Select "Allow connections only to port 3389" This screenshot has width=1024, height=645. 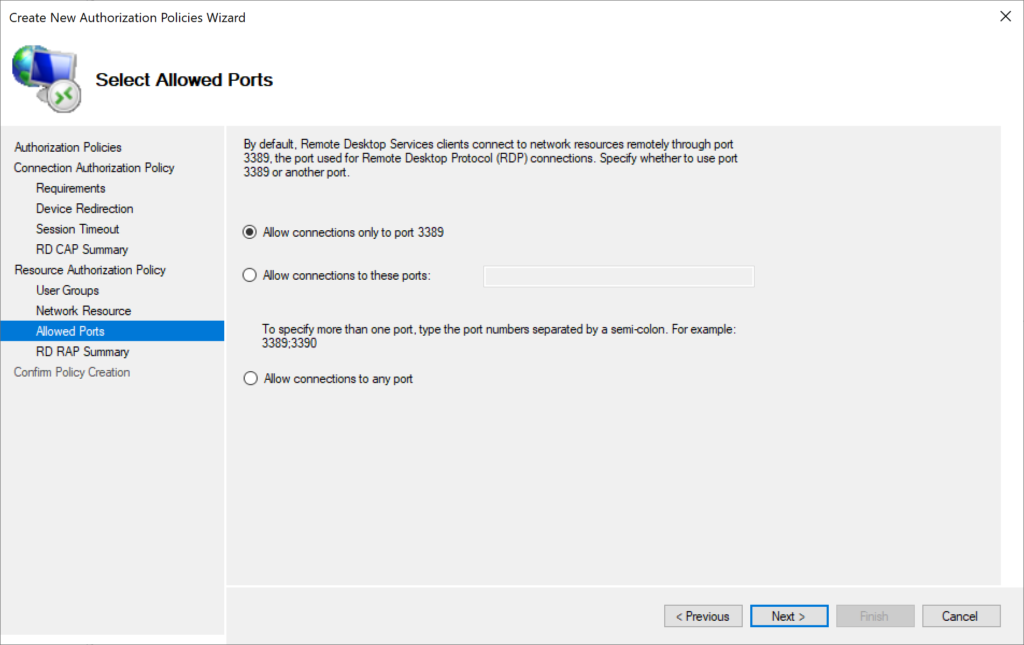250,232
